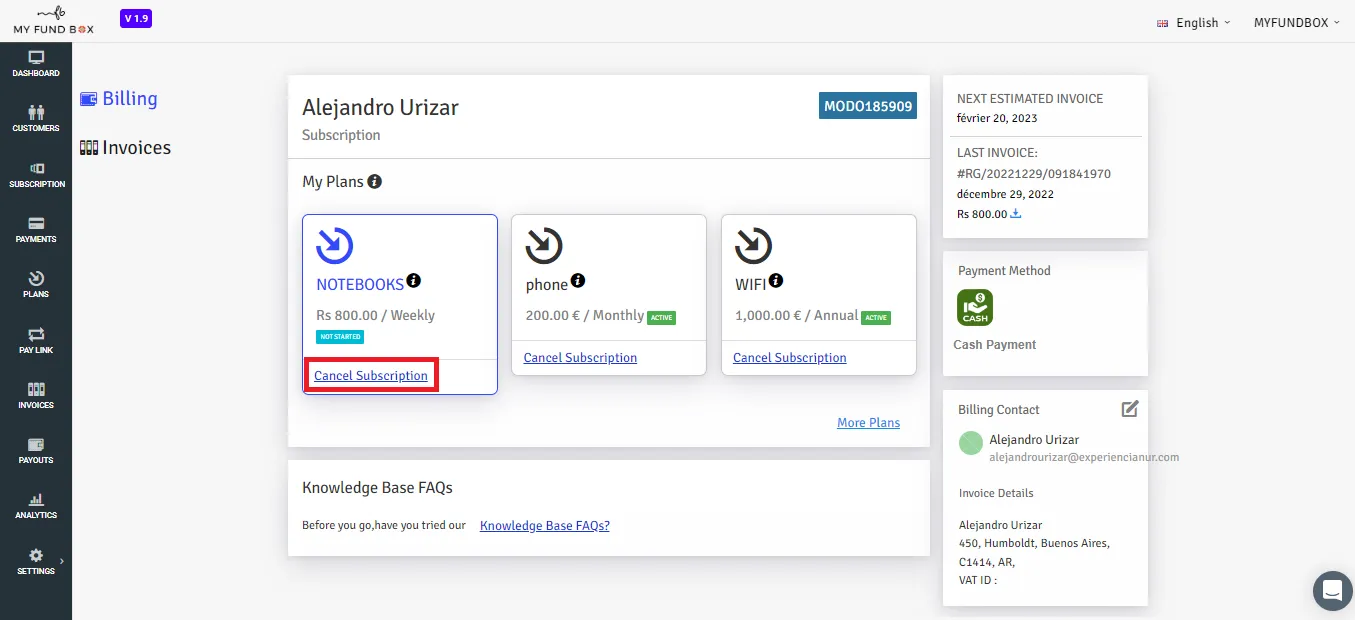Click the info icon beside WIFI
1355x620 pixels.
coord(776,281)
